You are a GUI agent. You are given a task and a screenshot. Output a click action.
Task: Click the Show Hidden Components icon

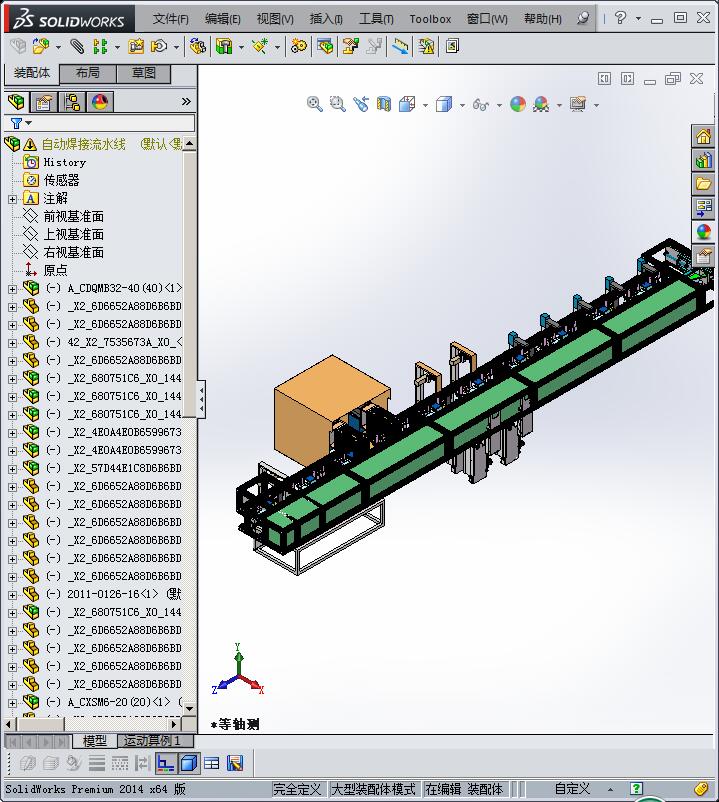(197, 47)
